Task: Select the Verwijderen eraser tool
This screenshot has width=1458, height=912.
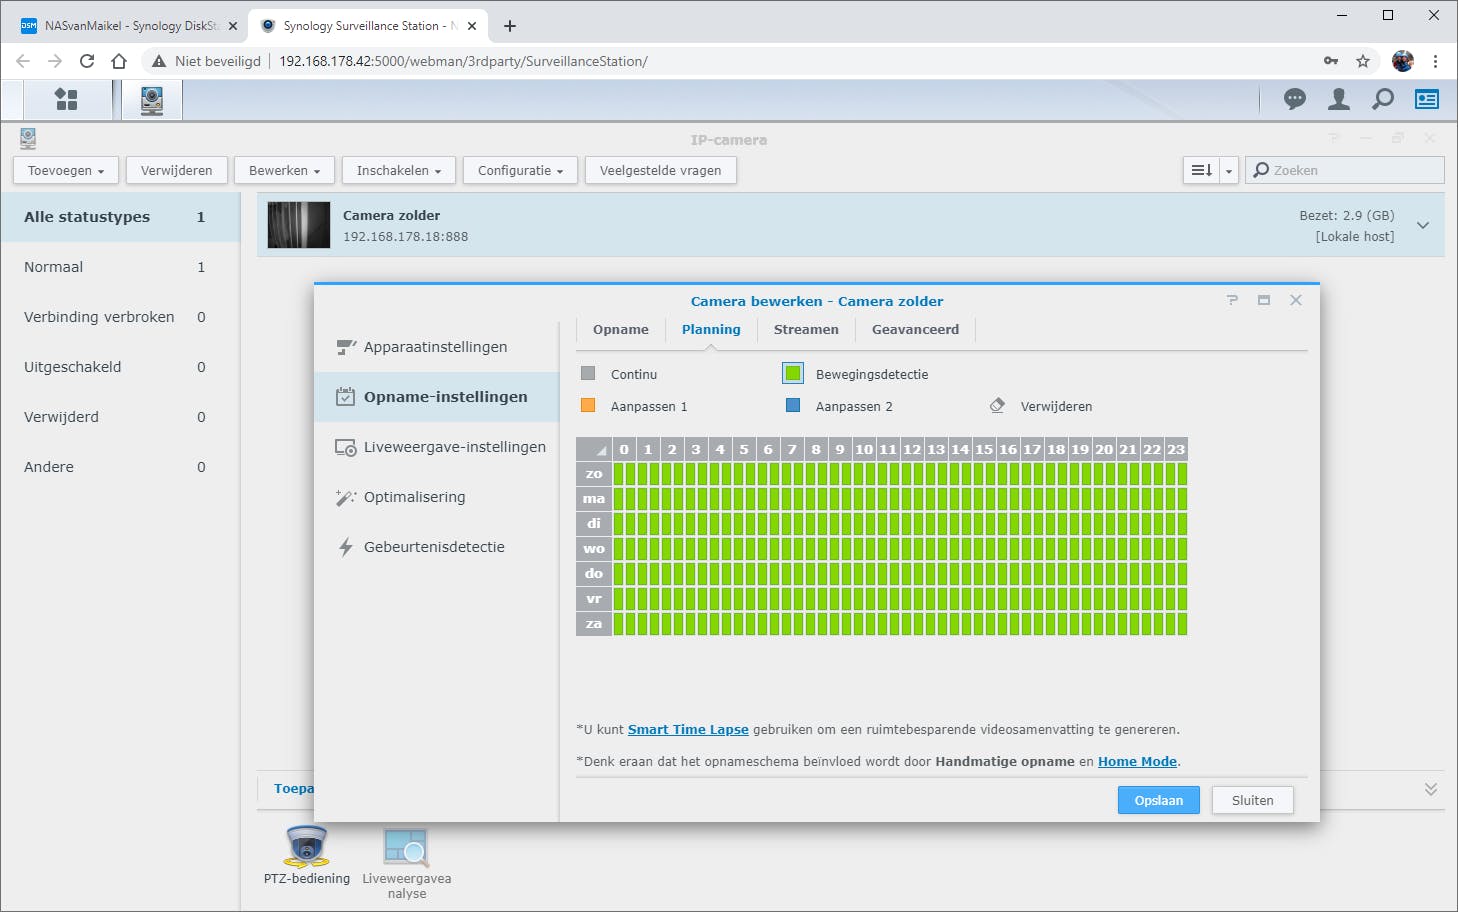Action: [997, 406]
